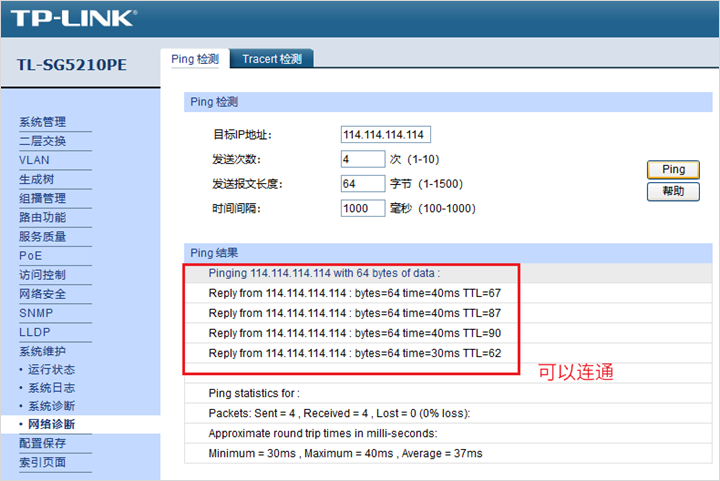Click the 目标IP地址 label
Viewport: 720px width, 481px height.
(242, 135)
